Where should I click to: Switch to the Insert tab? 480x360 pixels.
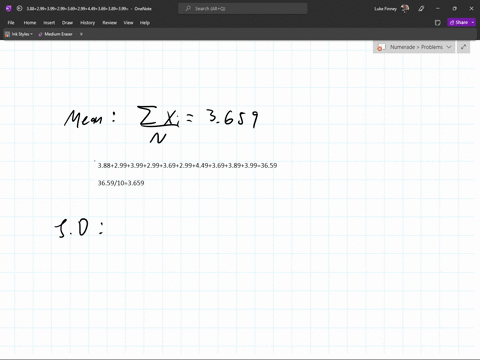click(49, 23)
